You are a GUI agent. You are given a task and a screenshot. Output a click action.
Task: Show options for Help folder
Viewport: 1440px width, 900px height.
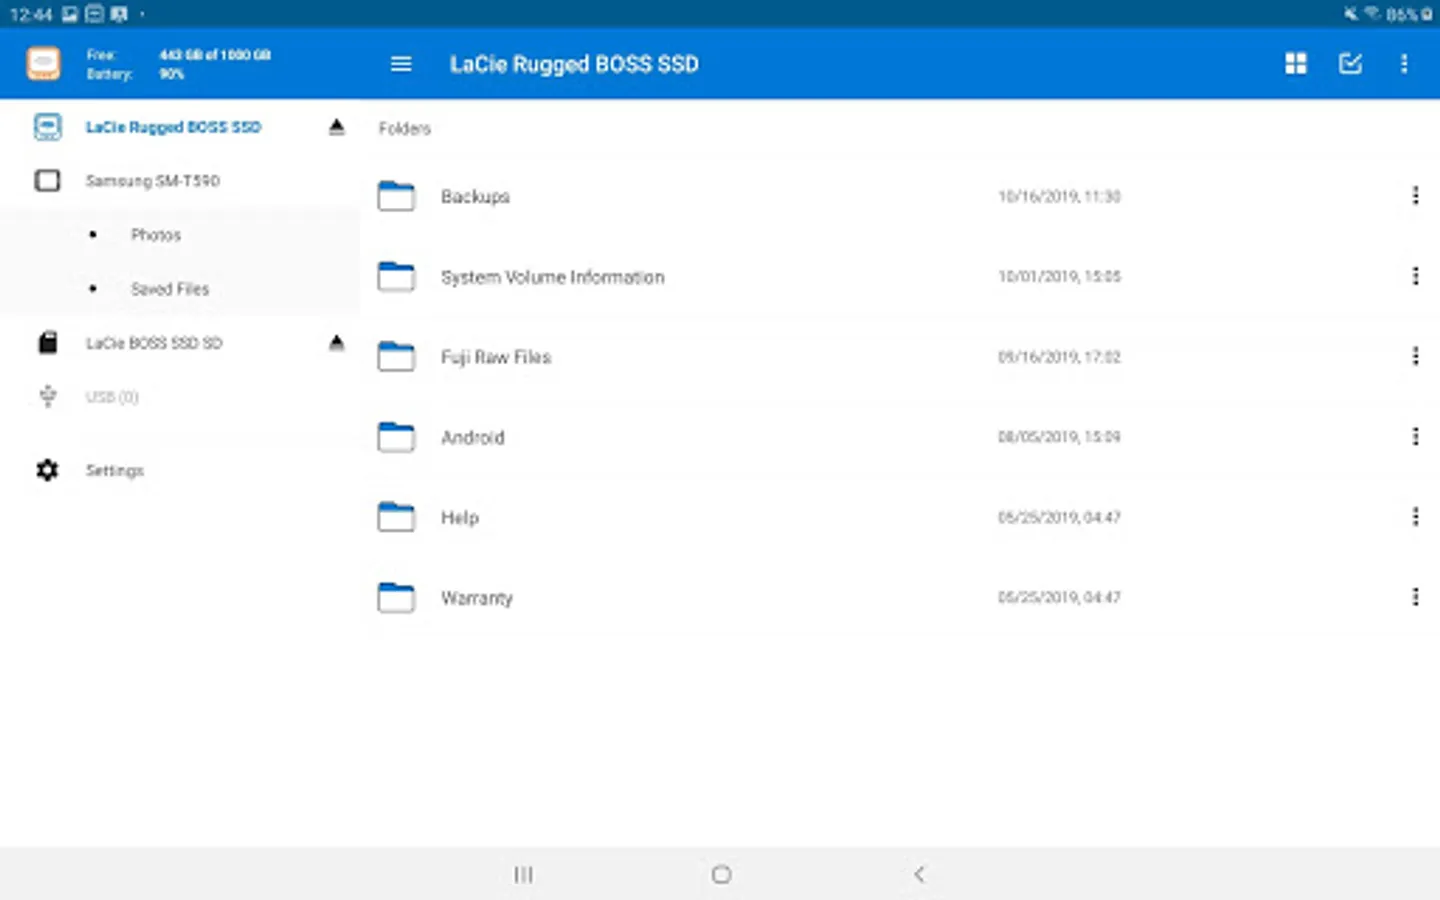[1415, 517]
